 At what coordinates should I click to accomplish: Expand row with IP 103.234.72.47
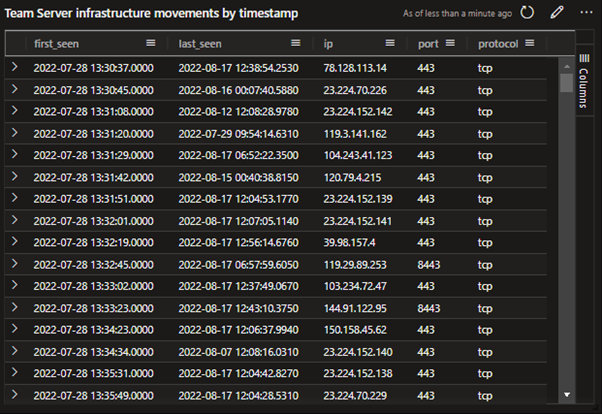tap(15, 285)
